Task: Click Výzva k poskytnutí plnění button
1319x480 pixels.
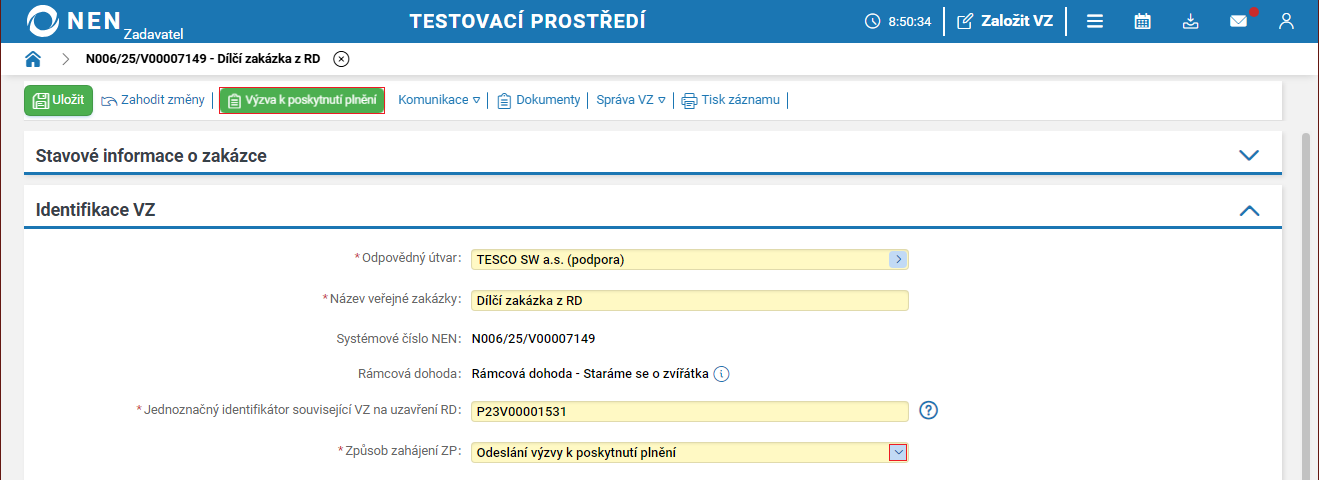Action: point(302,100)
